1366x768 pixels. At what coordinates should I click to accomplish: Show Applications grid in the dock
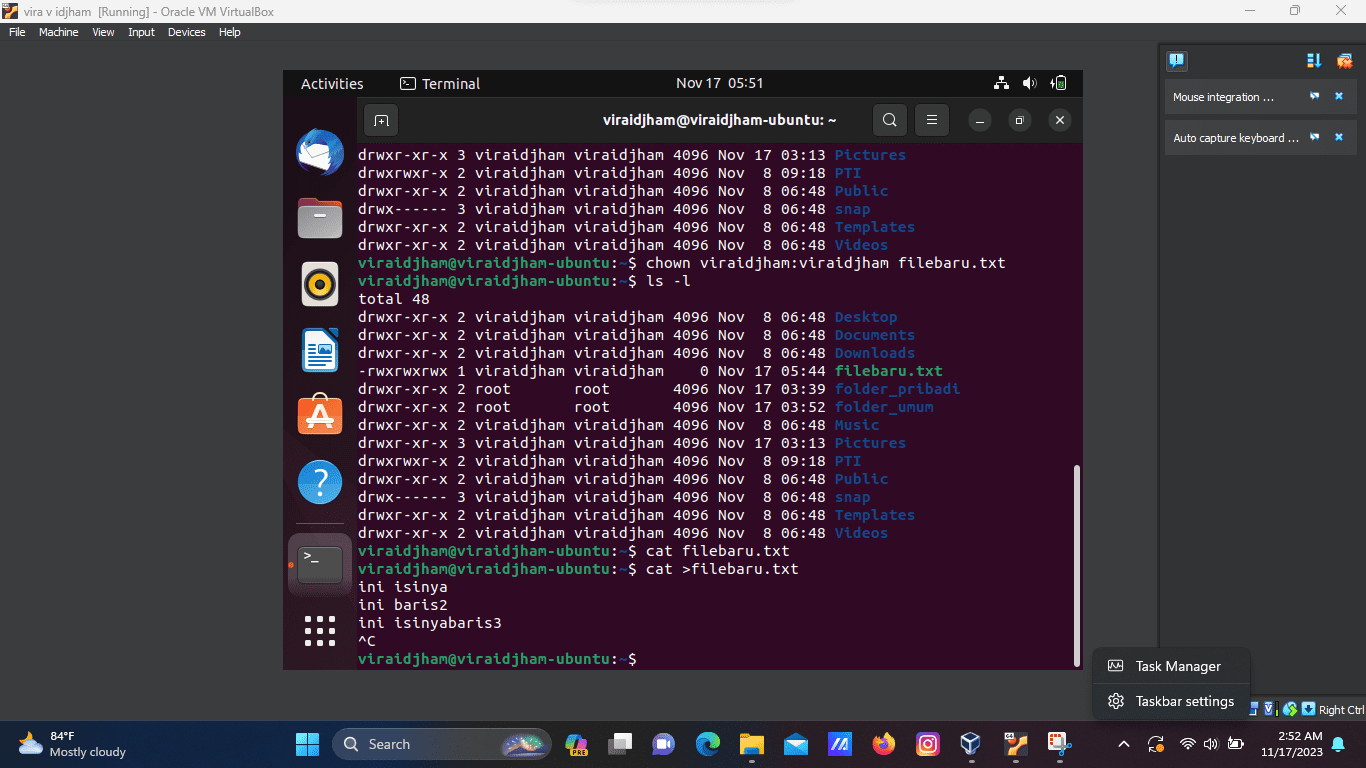320,631
